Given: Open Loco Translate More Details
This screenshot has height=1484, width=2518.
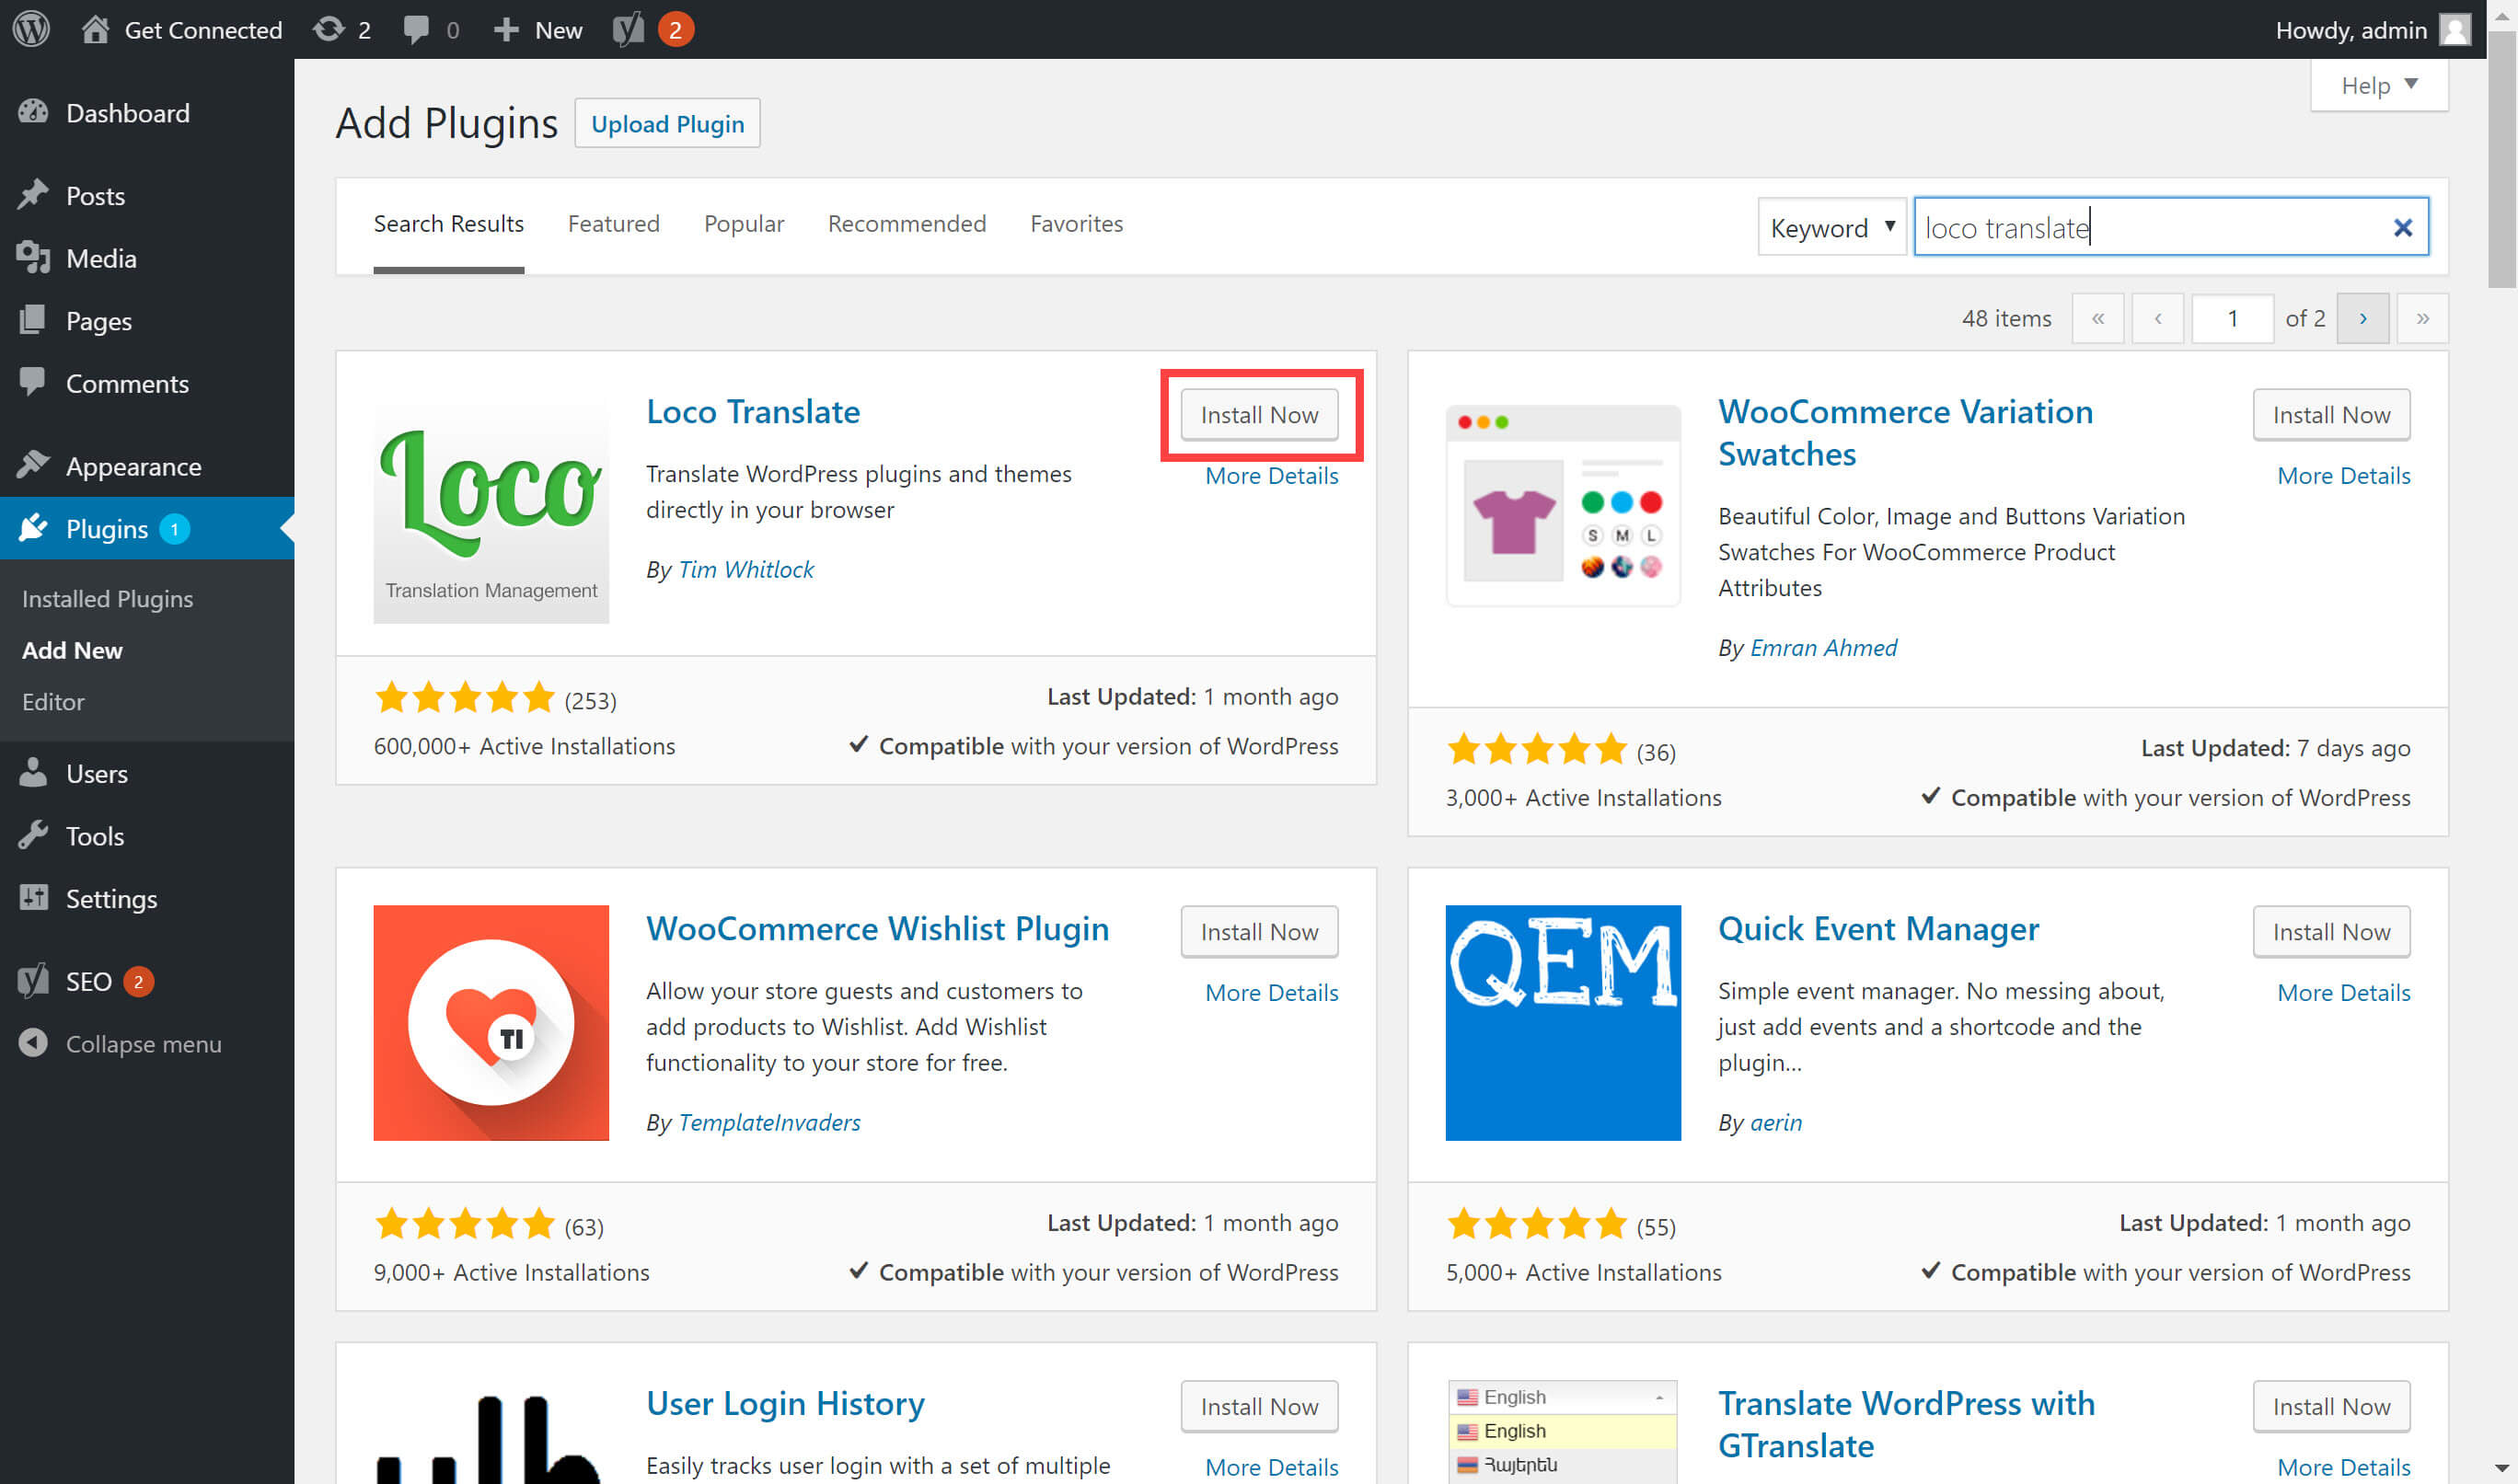Looking at the screenshot, I should tap(1271, 475).
